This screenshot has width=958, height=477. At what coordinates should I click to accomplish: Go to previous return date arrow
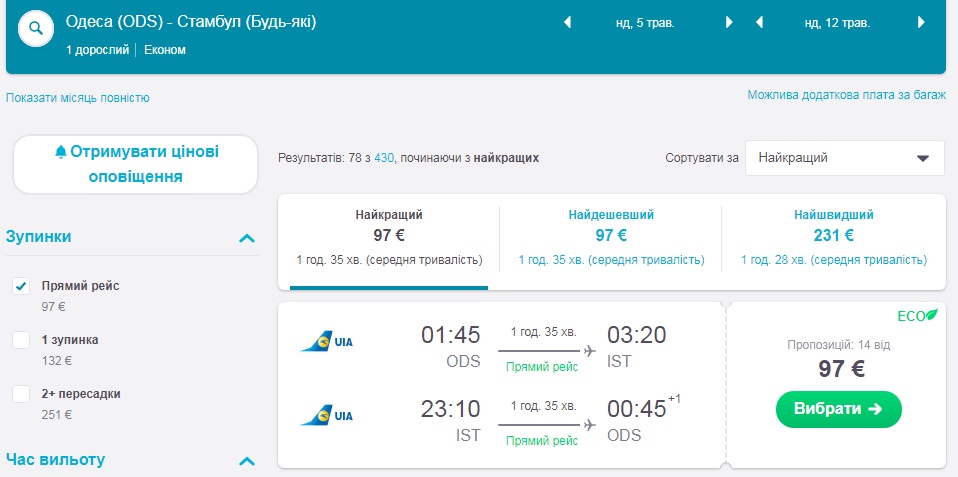759,22
